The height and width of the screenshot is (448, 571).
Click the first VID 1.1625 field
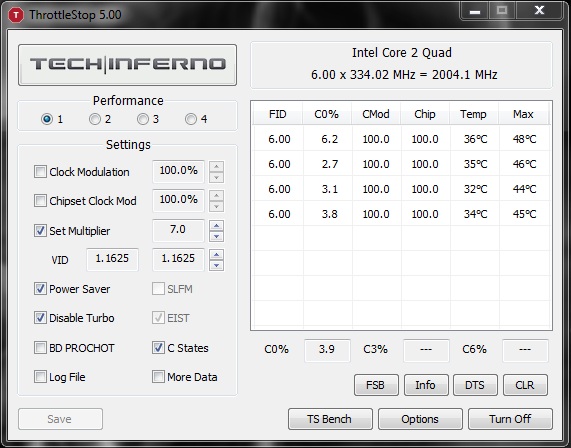(113, 259)
